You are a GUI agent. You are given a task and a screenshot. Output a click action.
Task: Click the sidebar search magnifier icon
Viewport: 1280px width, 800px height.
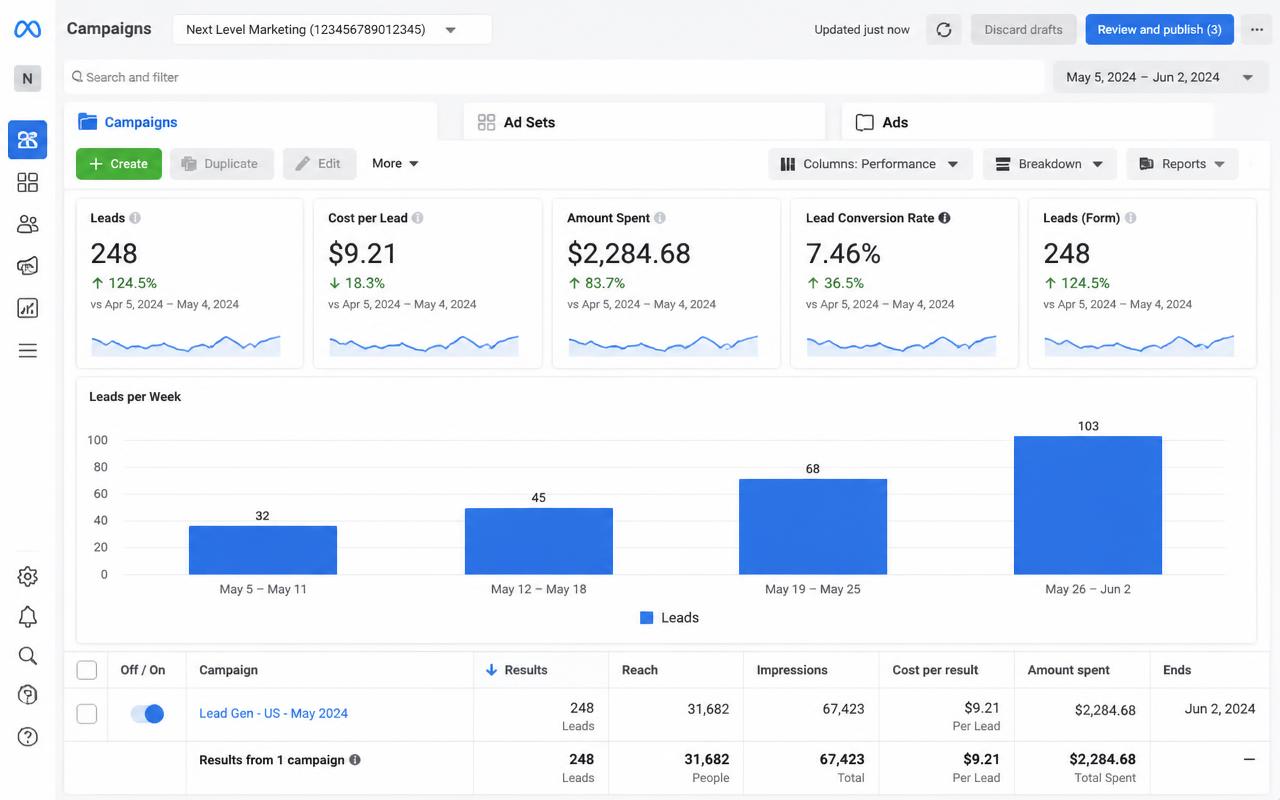(x=27, y=656)
